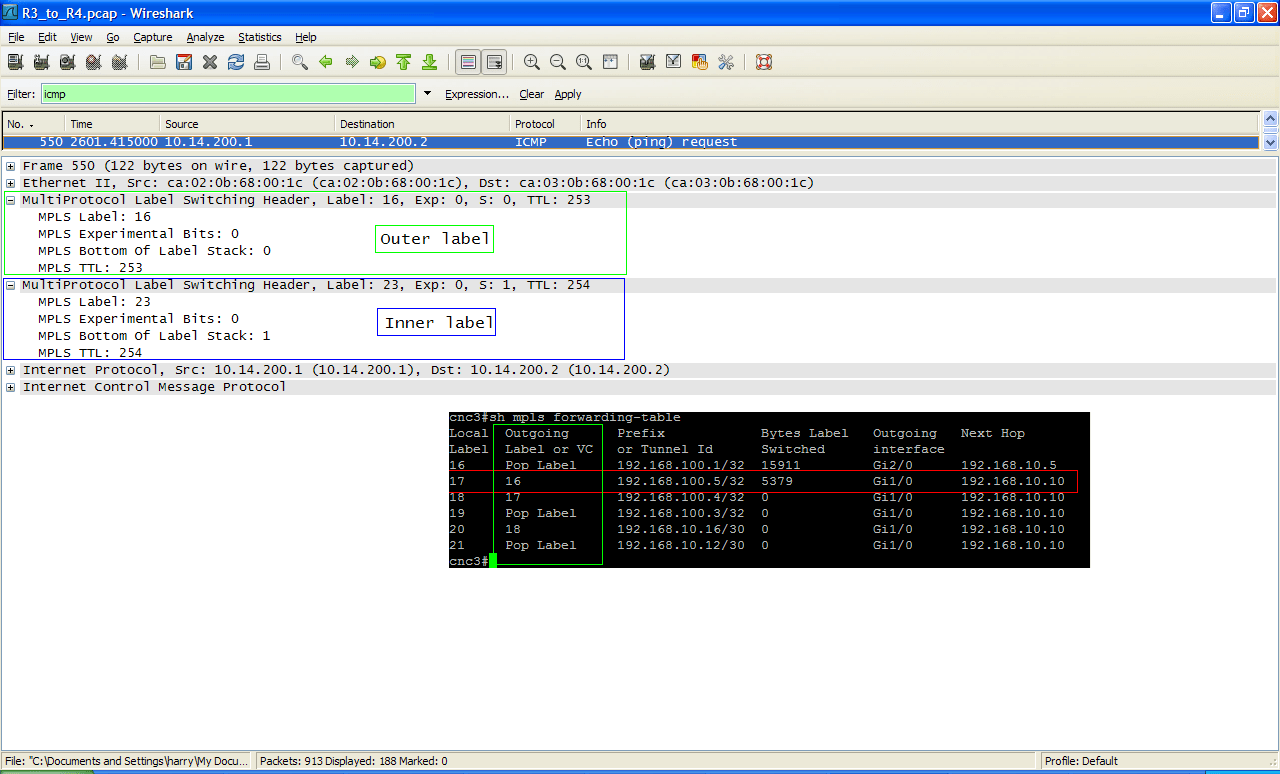Apply the display filter

click(x=568, y=94)
